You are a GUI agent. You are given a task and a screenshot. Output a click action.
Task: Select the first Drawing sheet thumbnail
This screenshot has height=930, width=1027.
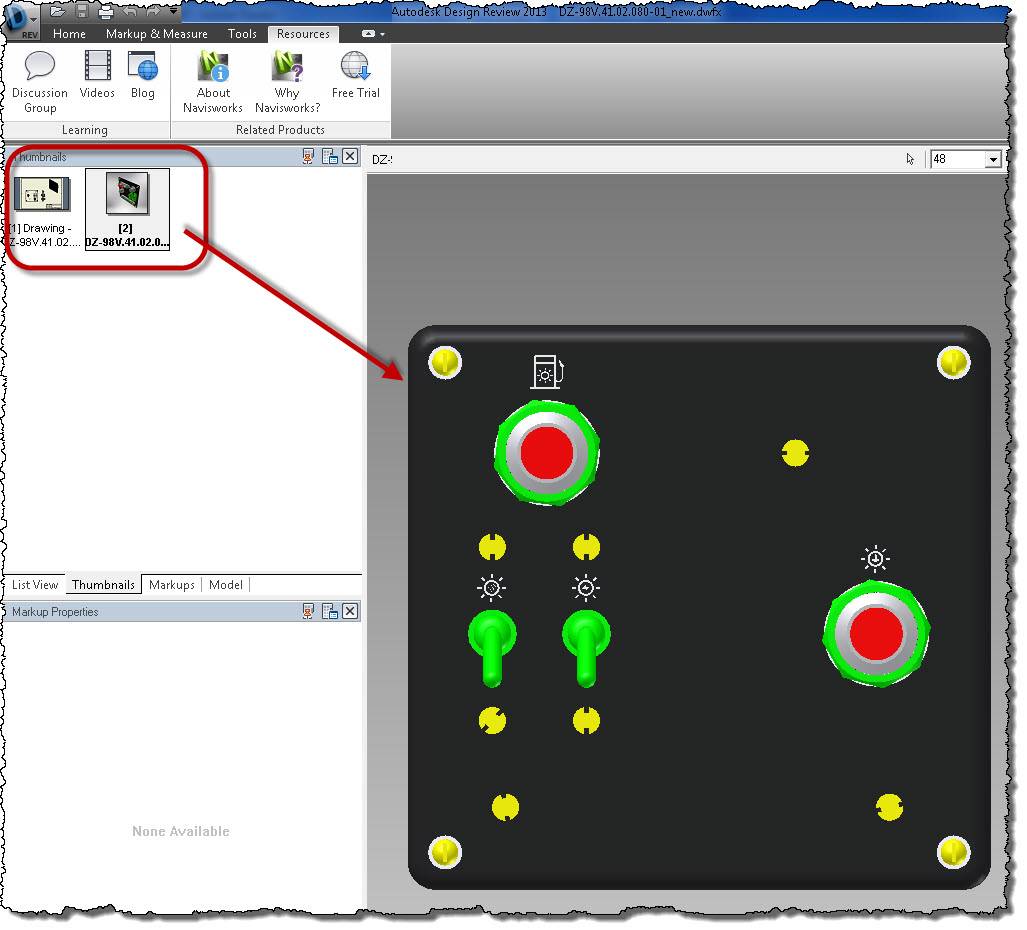click(x=41, y=193)
